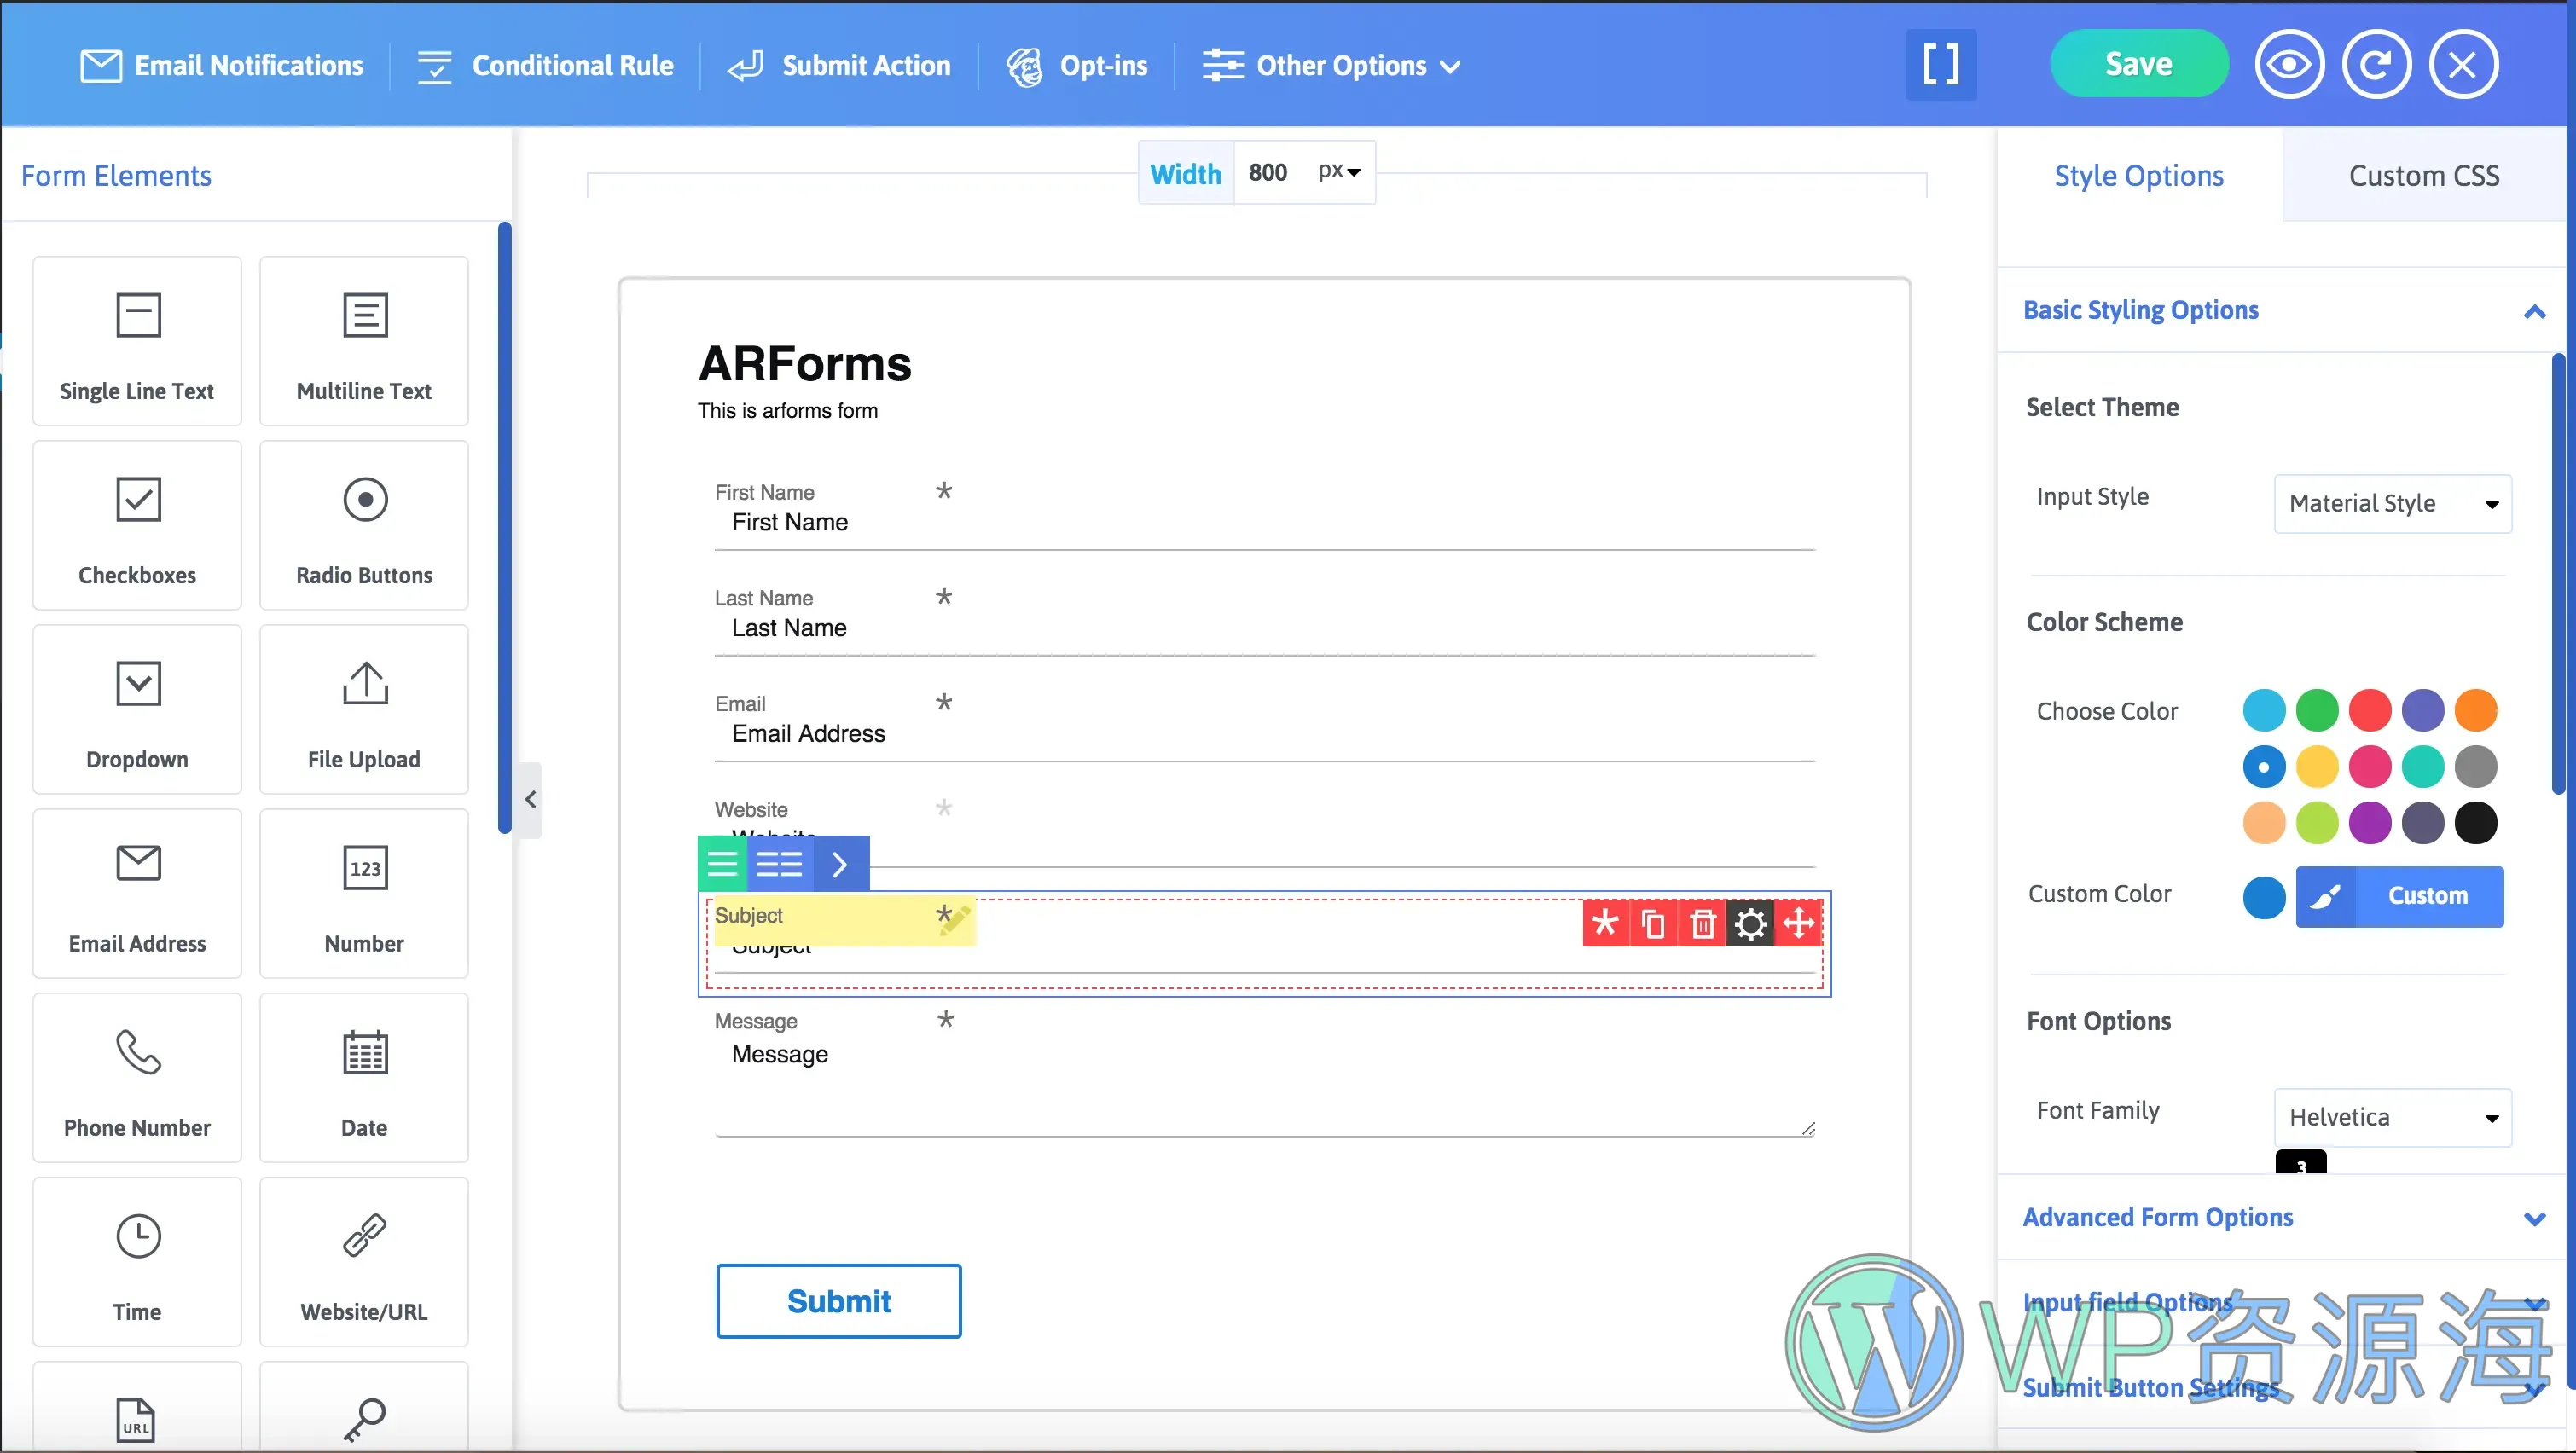Switch to the Custom CSS tab
This screenshot has width=2576, height=1453.
point(2423,176)
